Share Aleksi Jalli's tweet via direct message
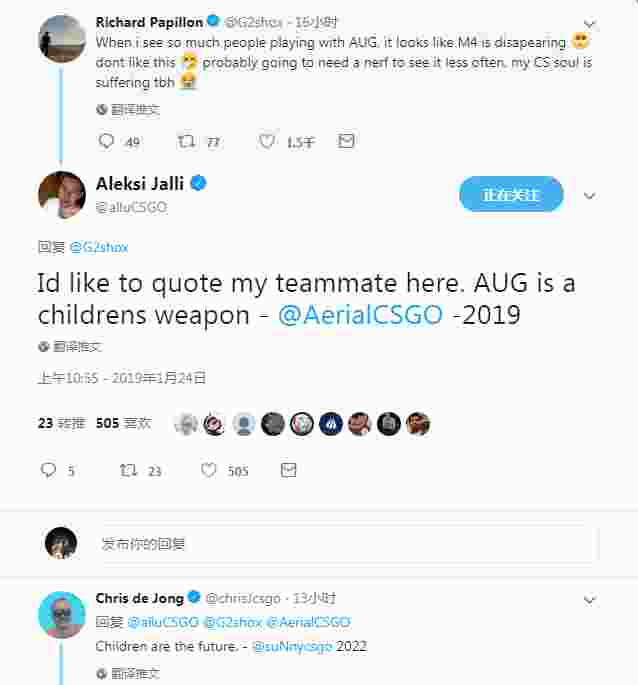The height and width of the screenshot is (685, 638). (x=288, y=470)
